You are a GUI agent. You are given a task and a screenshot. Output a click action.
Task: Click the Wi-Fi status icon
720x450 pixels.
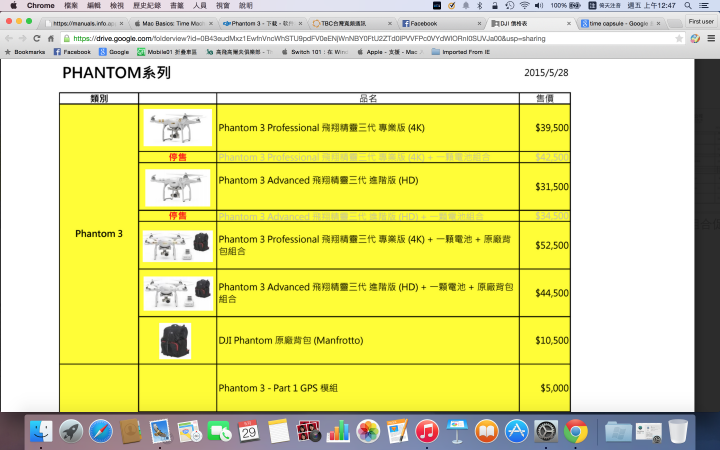pos(524,6)
